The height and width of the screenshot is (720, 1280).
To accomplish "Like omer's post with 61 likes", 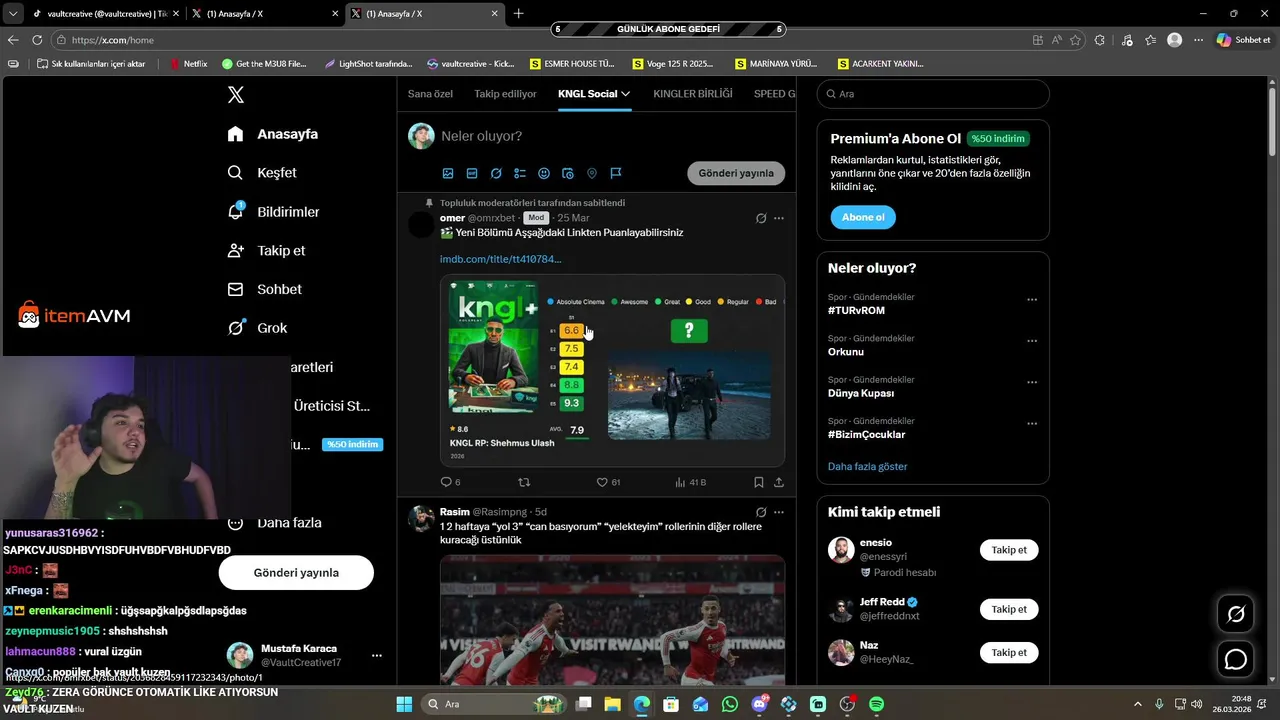I will (x=608, y=482).
